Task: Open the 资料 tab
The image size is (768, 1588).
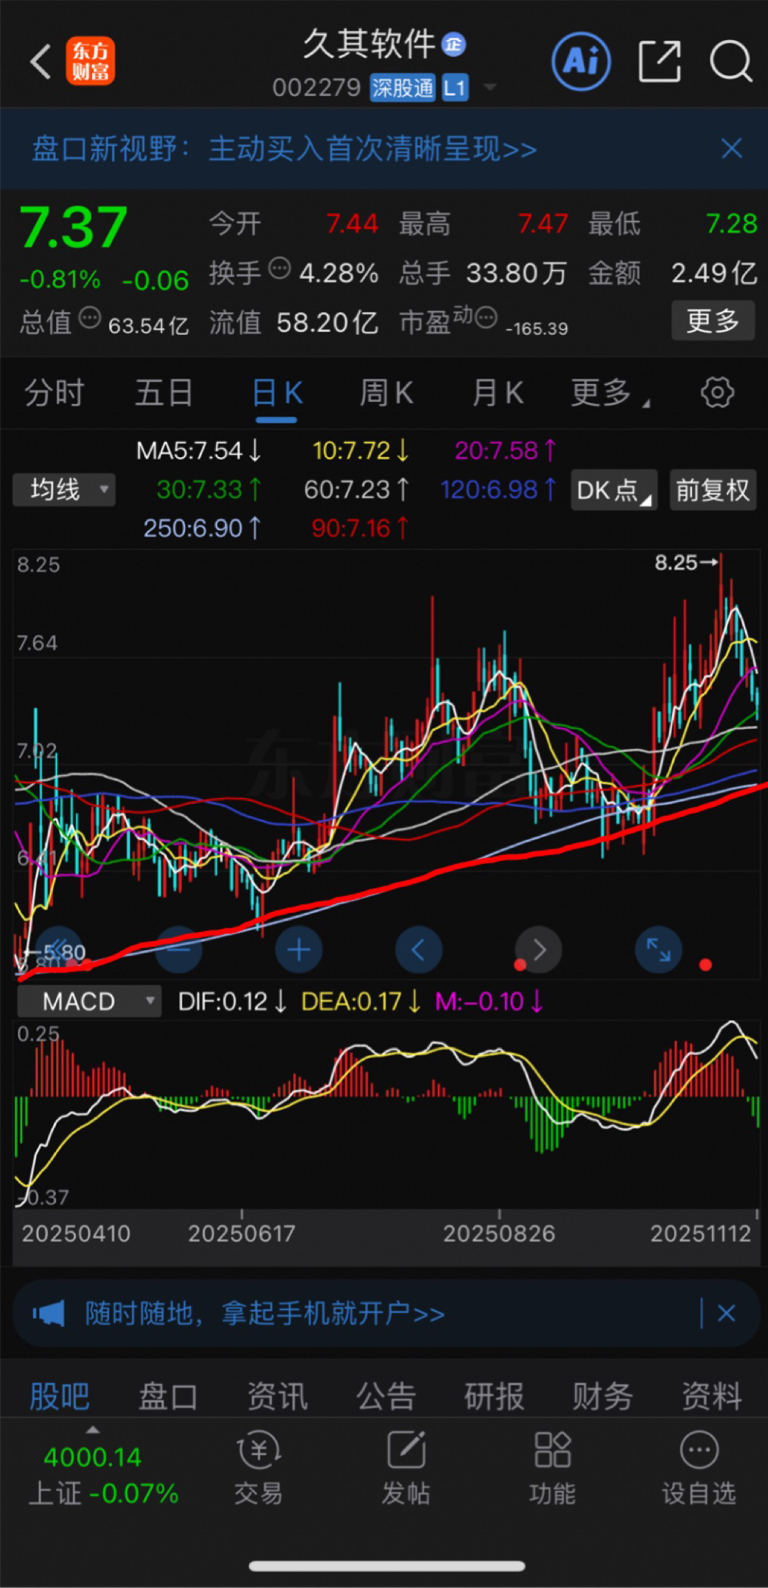Action: (x=712, y=1396)
